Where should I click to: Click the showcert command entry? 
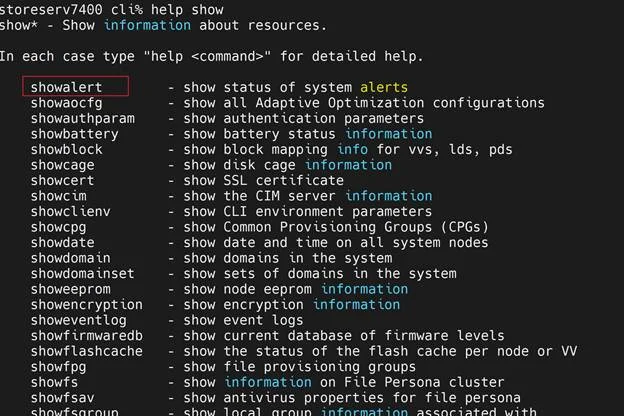pos(62,181)
